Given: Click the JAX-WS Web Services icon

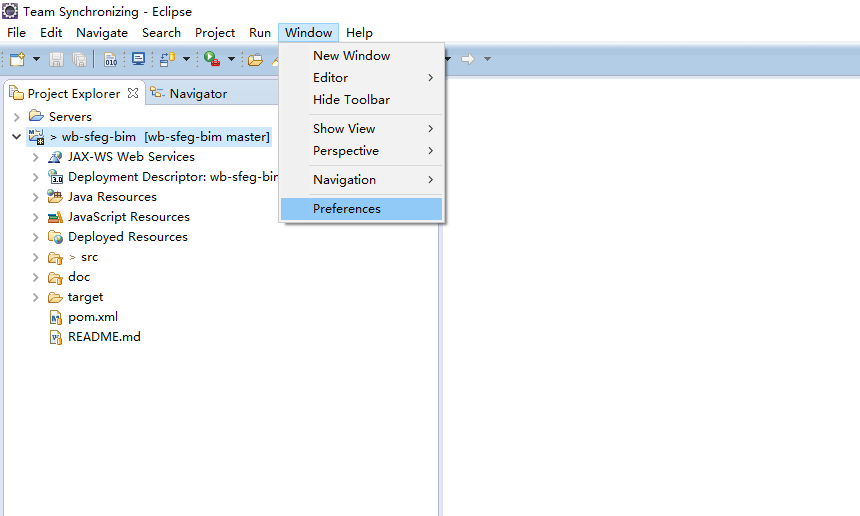Looking at the screenshot, I should [x=55, y=157].
